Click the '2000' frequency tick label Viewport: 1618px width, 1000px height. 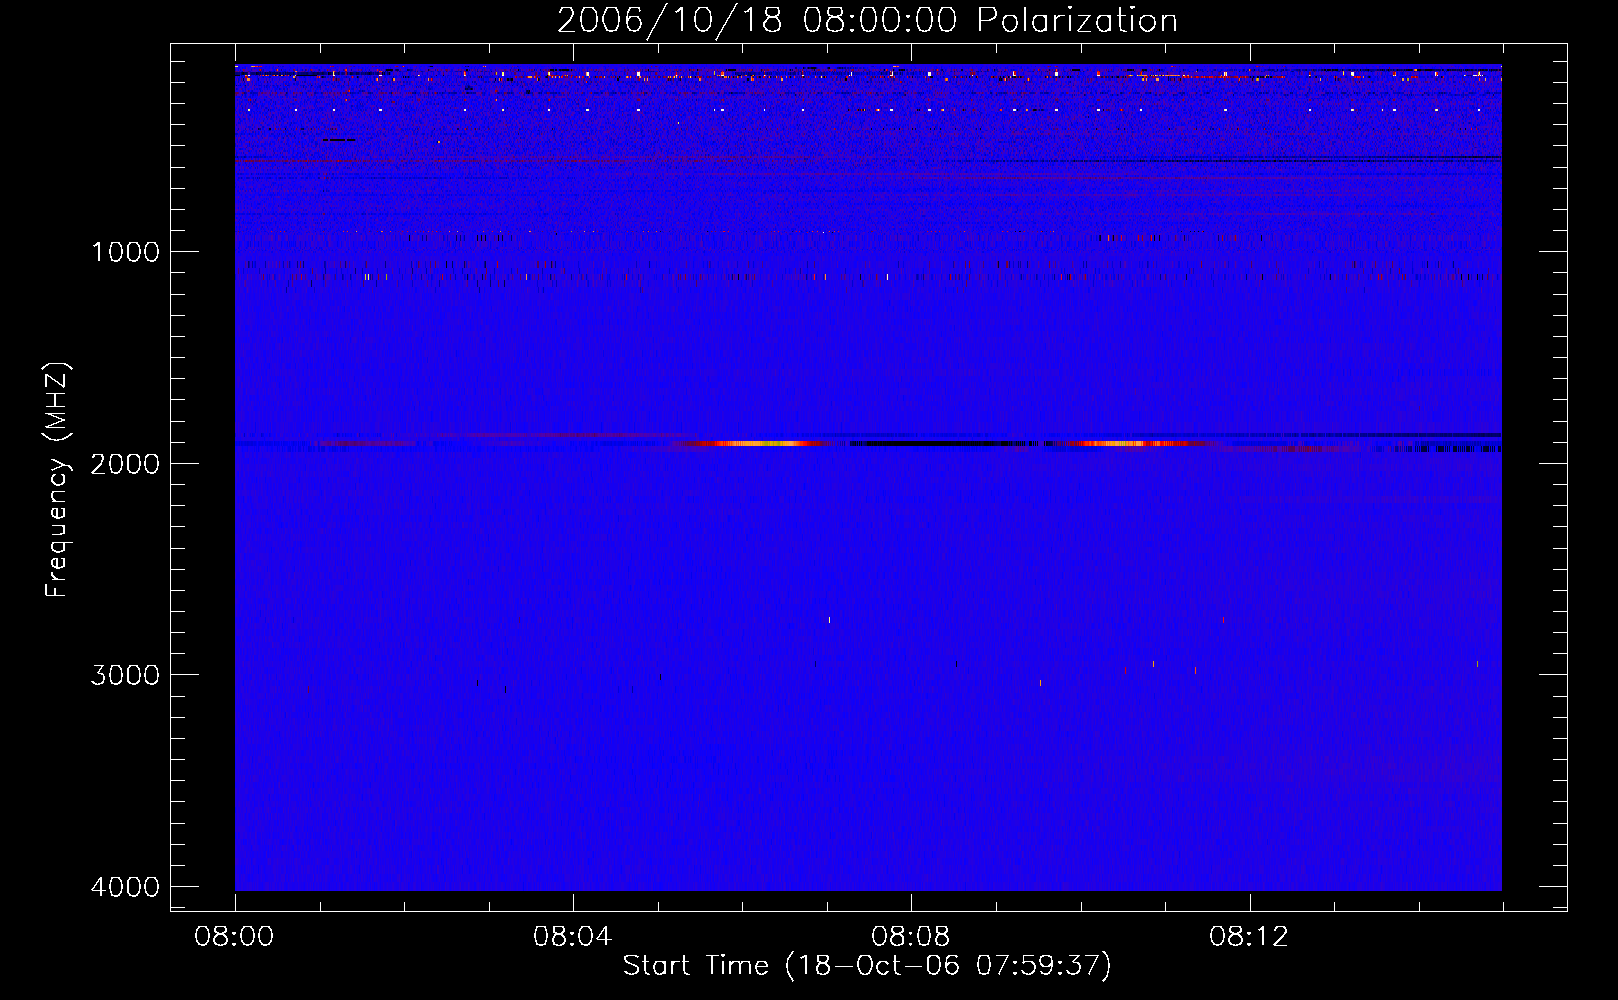125,463
